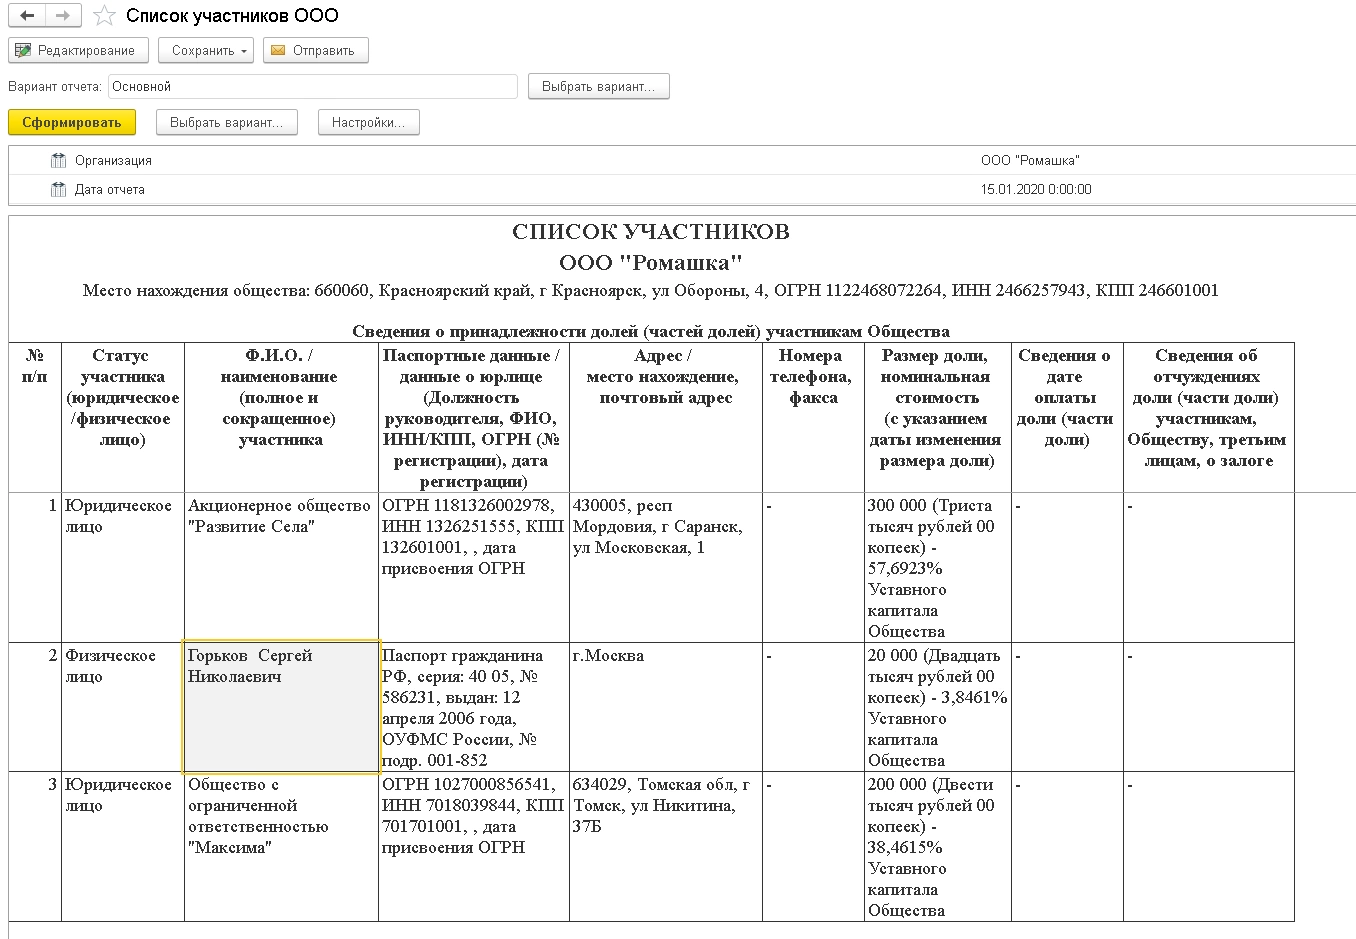Screen dimensions: 1356x939
Task: Select cell Акционерное общество "Развитие Села"
Action: tap(281, 567)
